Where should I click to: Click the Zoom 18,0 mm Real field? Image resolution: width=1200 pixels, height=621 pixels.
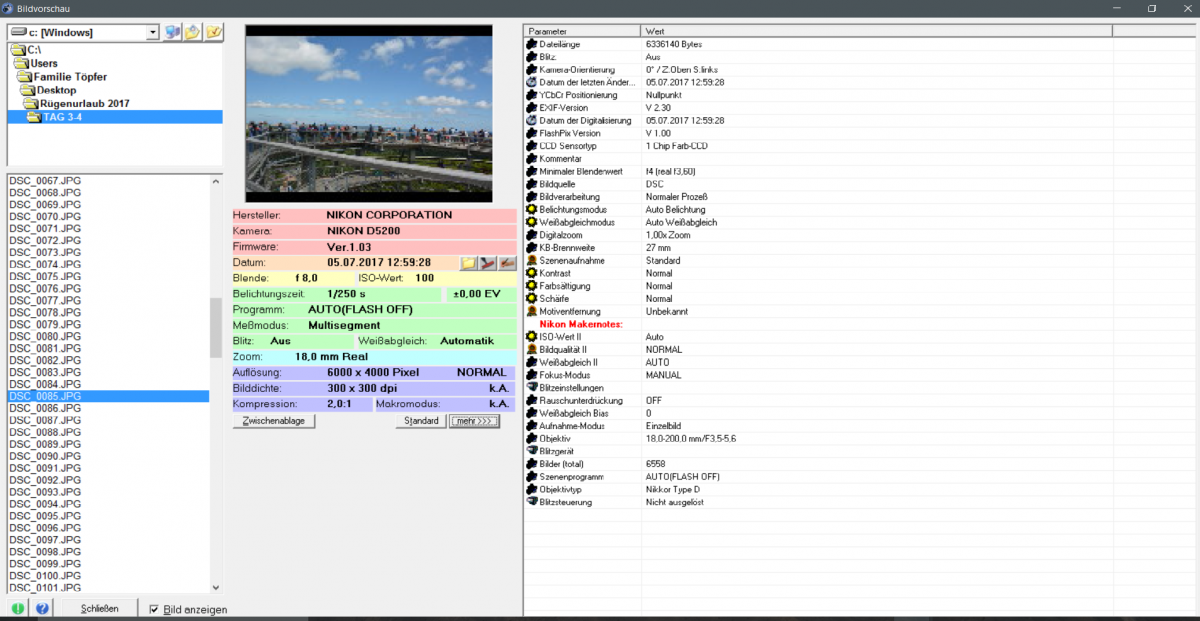coord(374,356)
